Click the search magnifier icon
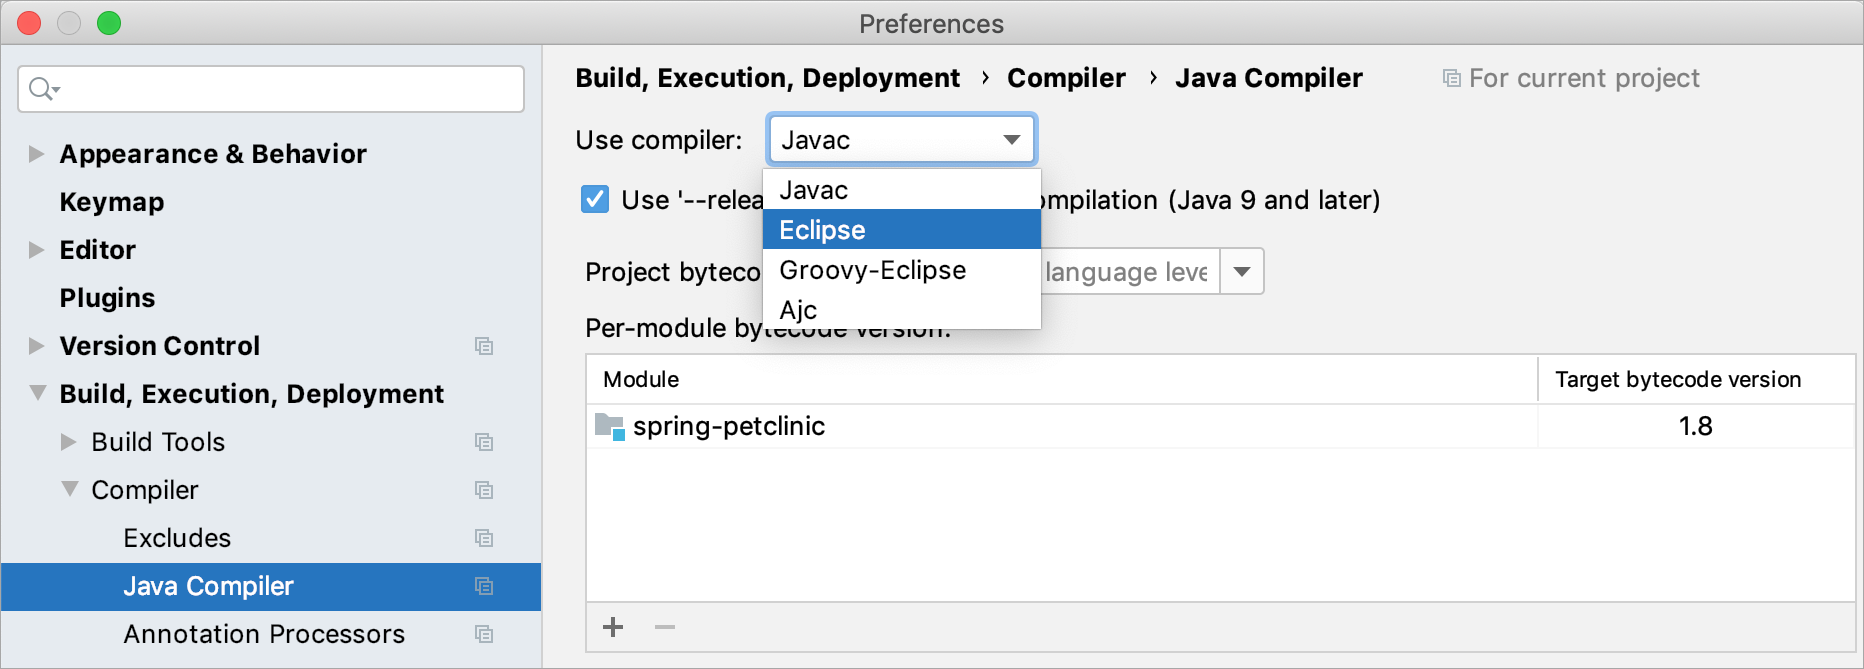Screen dimensions: 1864x669 44,89
